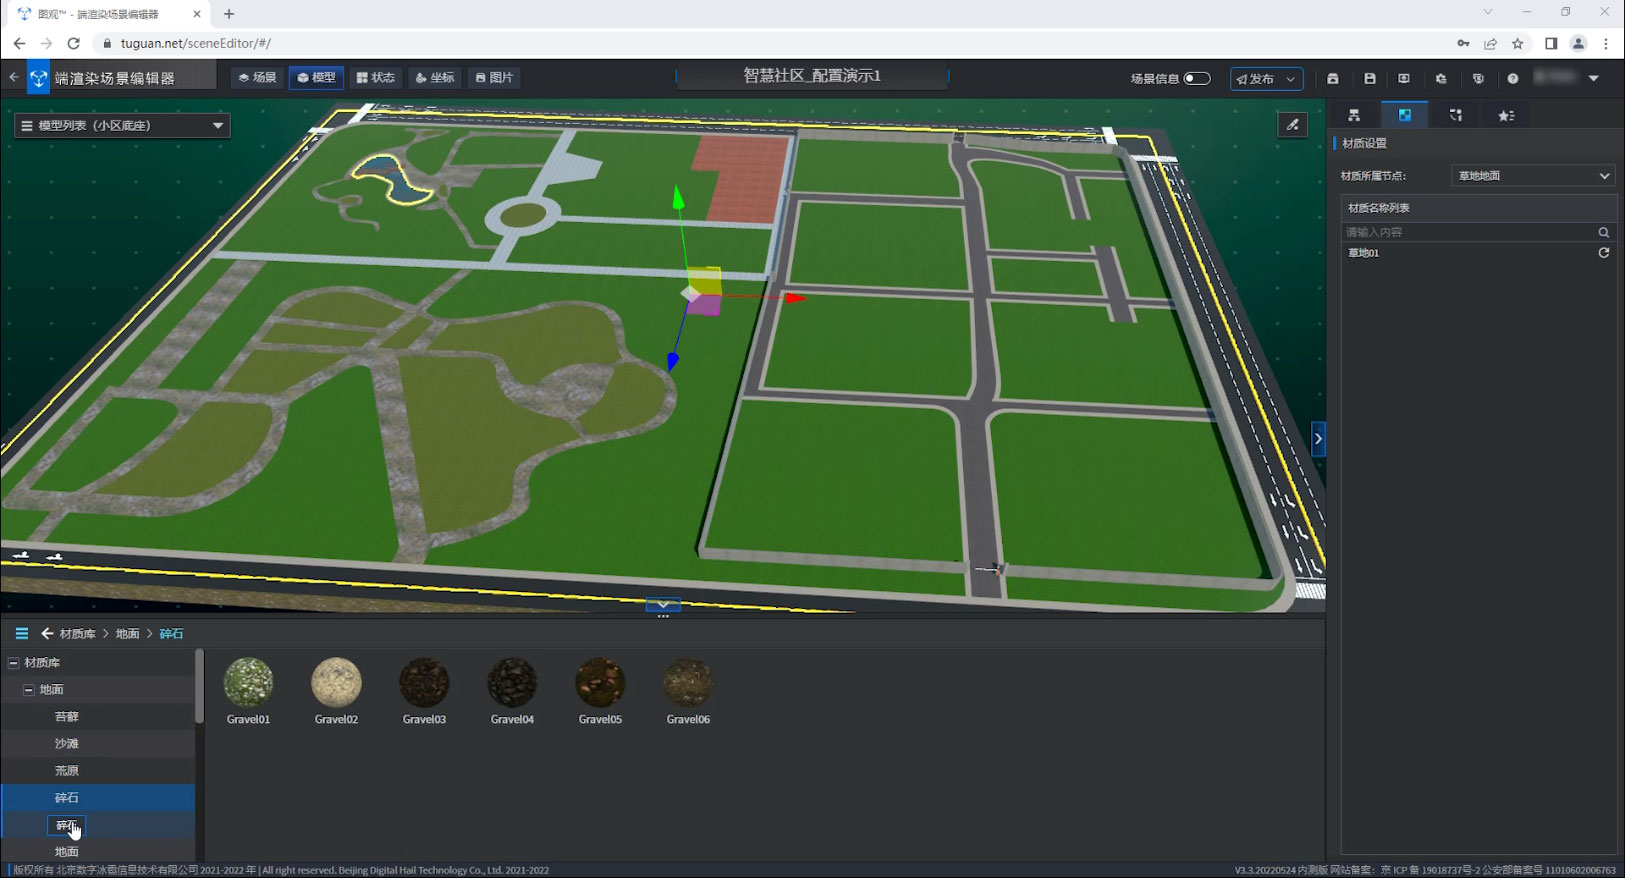Viewport: 1625px width, 878px height.
Task: Open the starred list tab icon
Action: 1506,116
